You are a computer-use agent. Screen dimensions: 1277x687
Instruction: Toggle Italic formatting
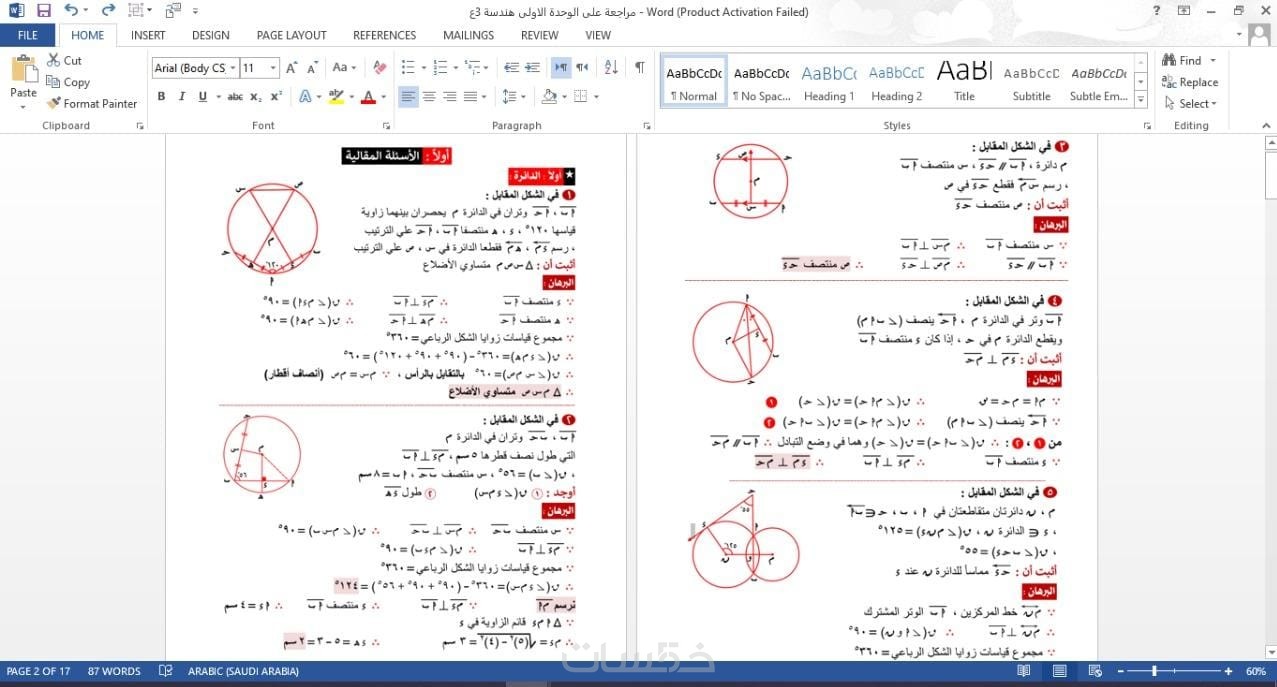[x=182, y=97]
